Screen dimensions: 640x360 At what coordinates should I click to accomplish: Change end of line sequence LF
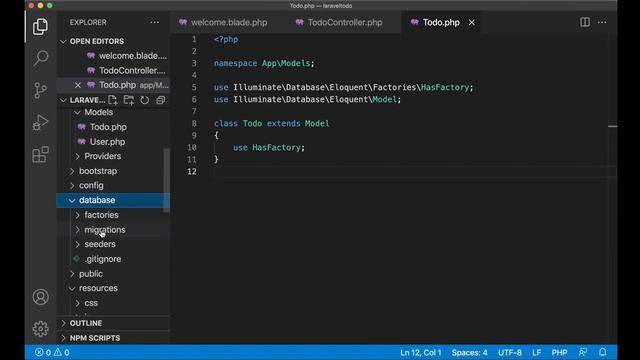536,352
